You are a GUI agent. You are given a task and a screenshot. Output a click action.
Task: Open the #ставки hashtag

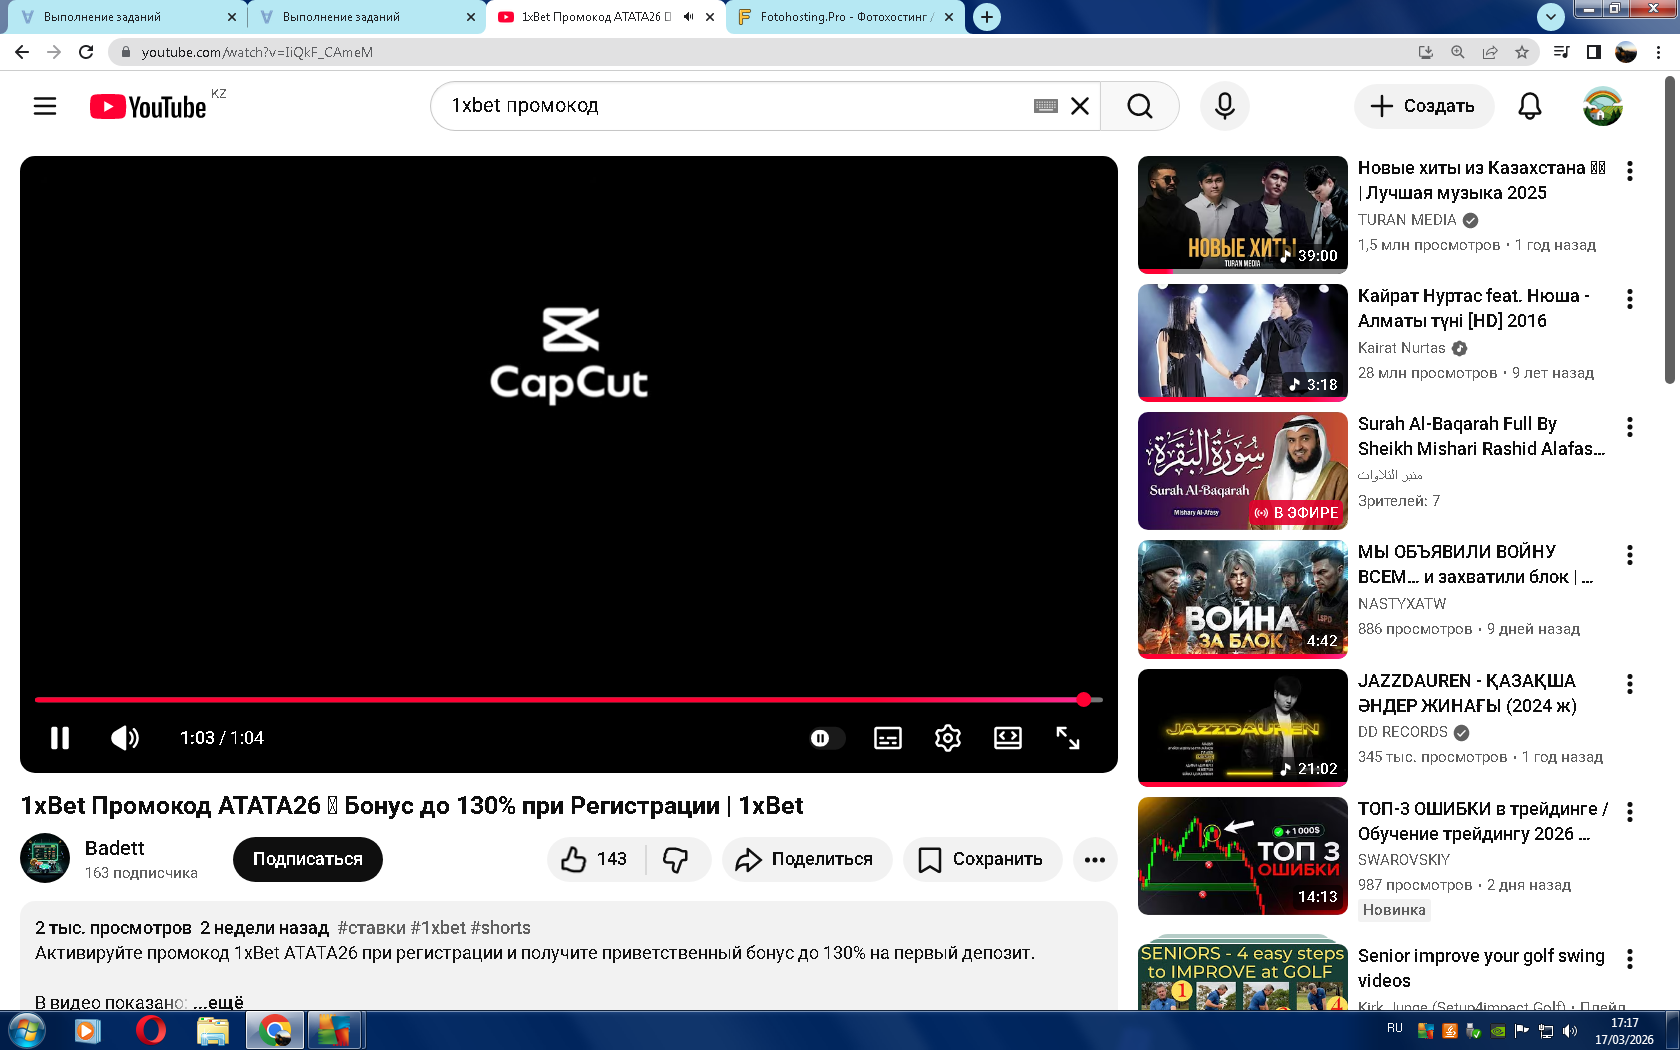372,928
